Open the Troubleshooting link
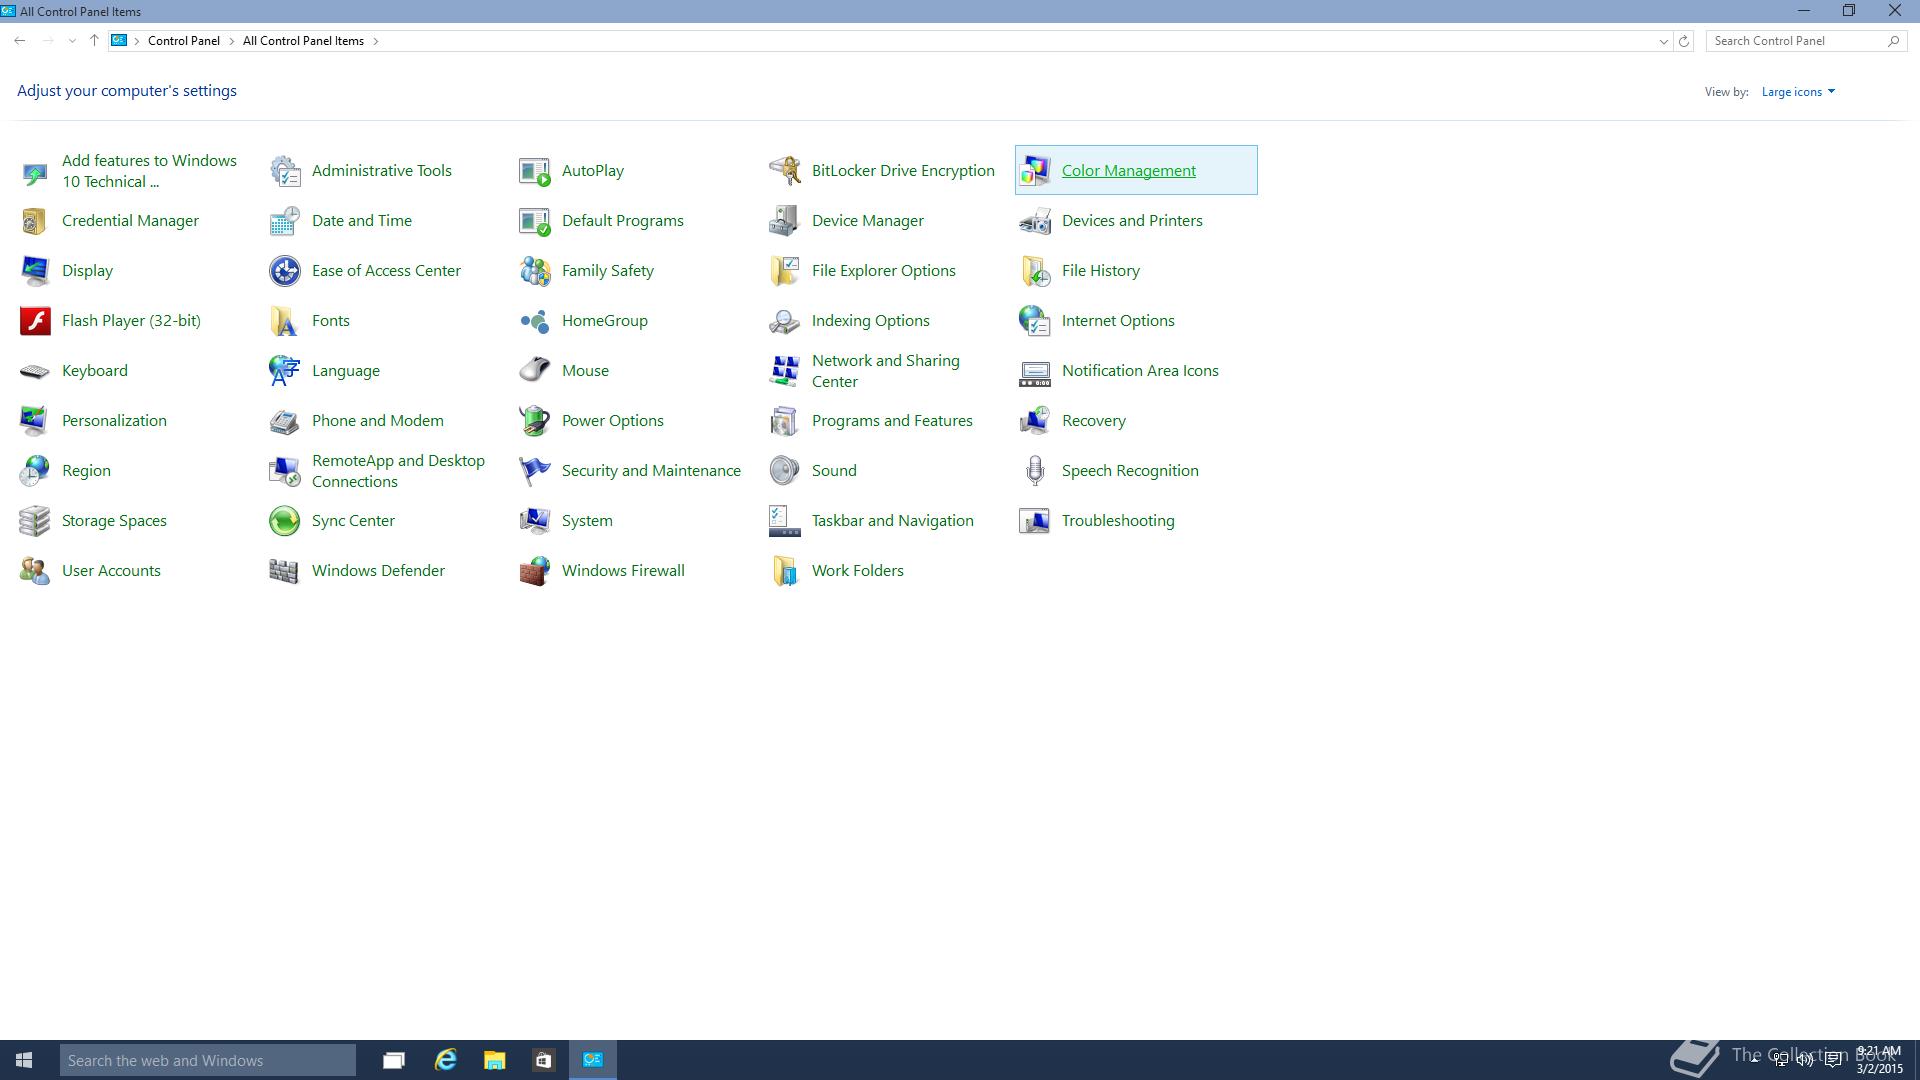Screen dimensions: 1920x1080 [x=1118, y=521]
